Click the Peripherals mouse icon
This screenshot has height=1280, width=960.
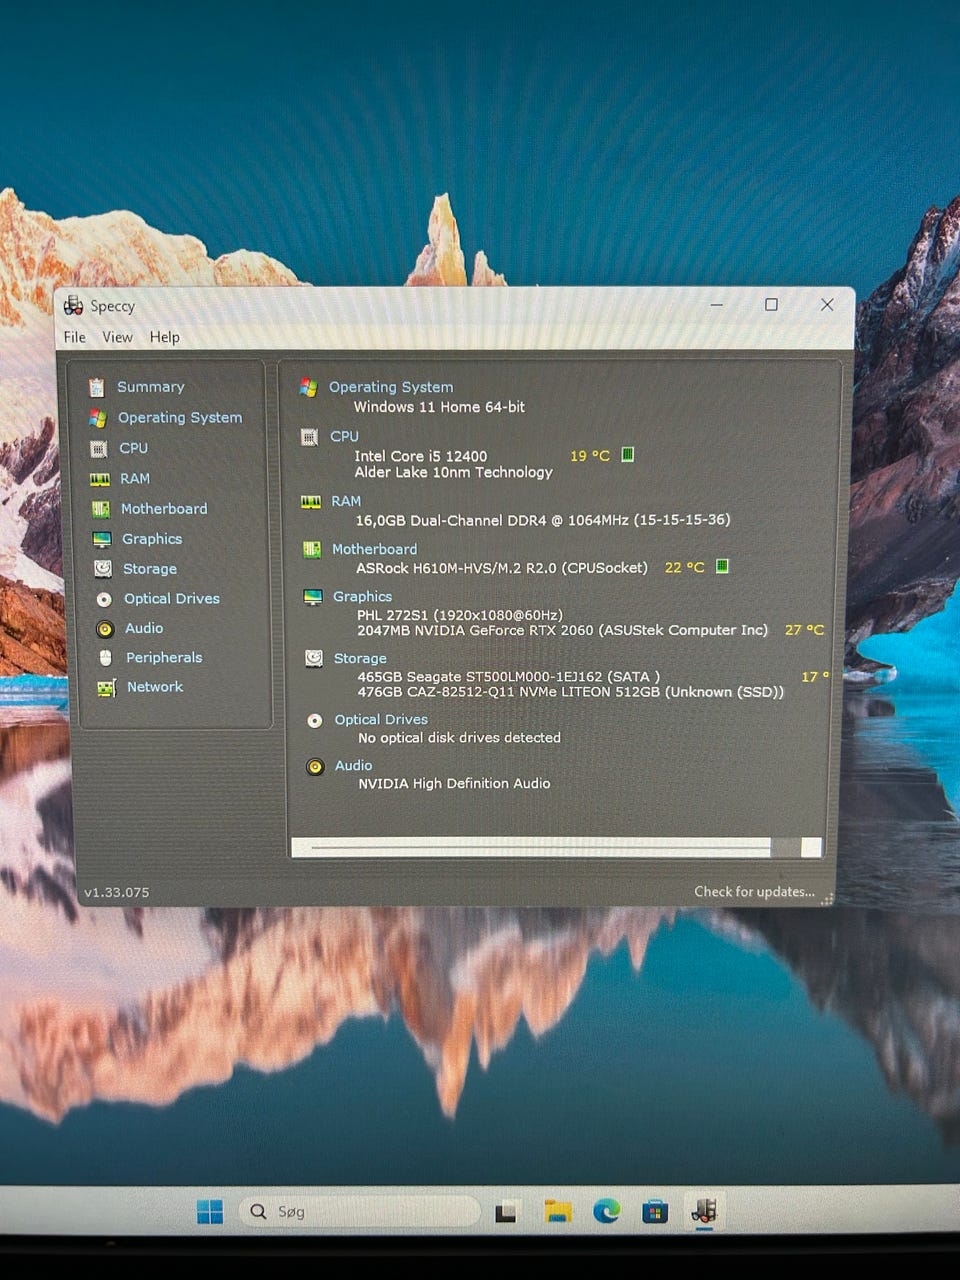[105, 658]
